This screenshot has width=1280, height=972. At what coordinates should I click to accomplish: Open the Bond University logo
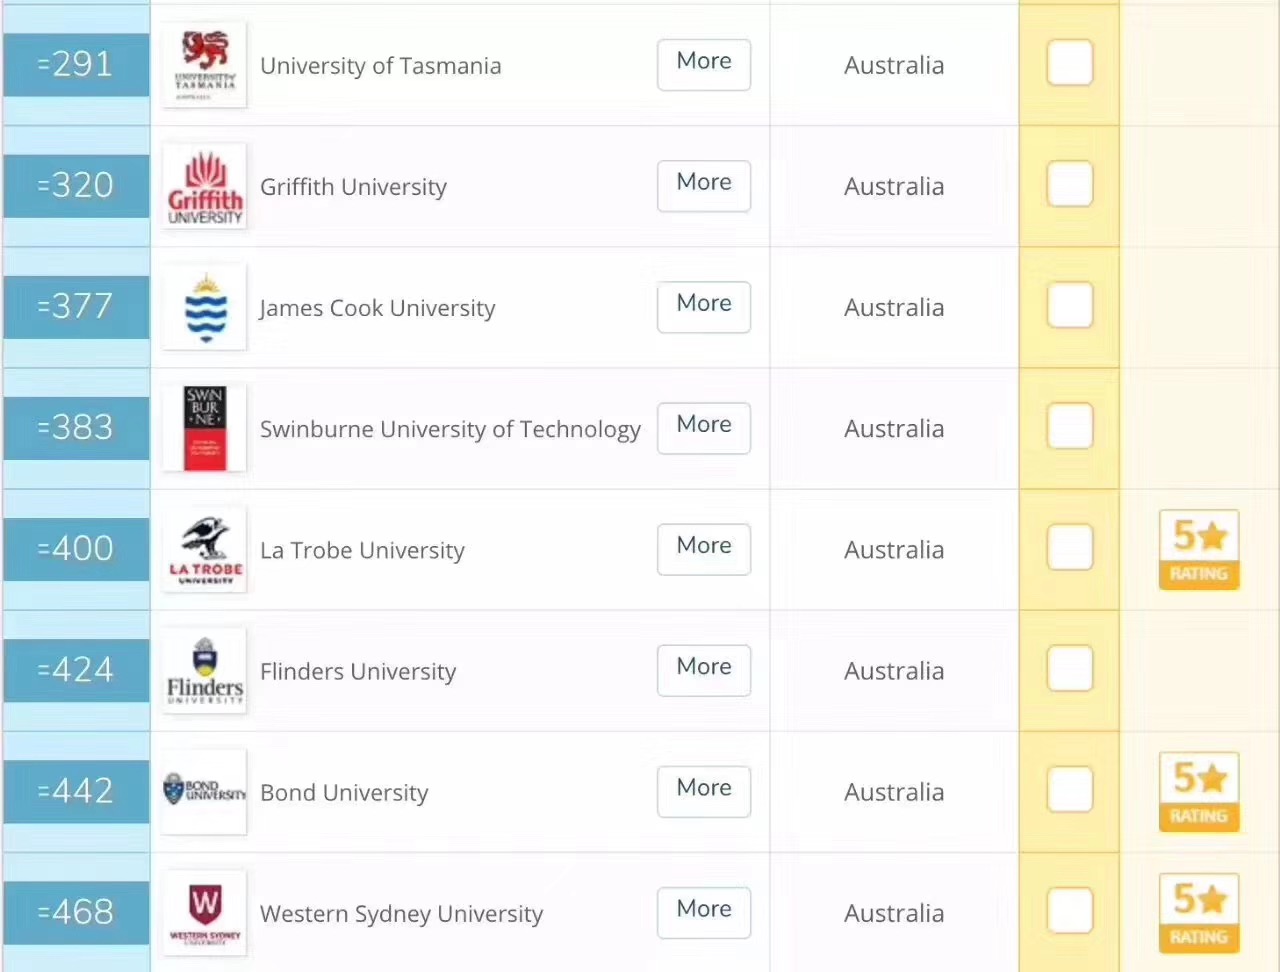tap(204, 791)
